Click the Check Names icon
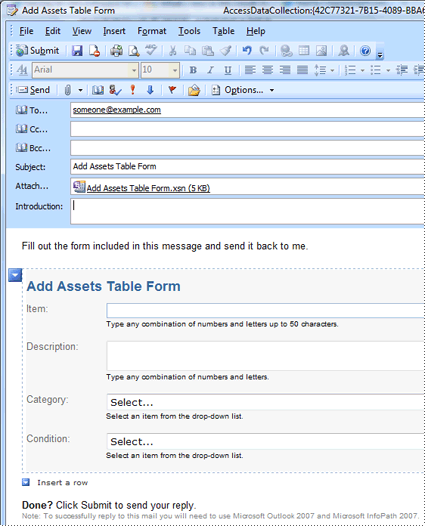The height and width of the screenshot is (526, 425). [115, 90]
